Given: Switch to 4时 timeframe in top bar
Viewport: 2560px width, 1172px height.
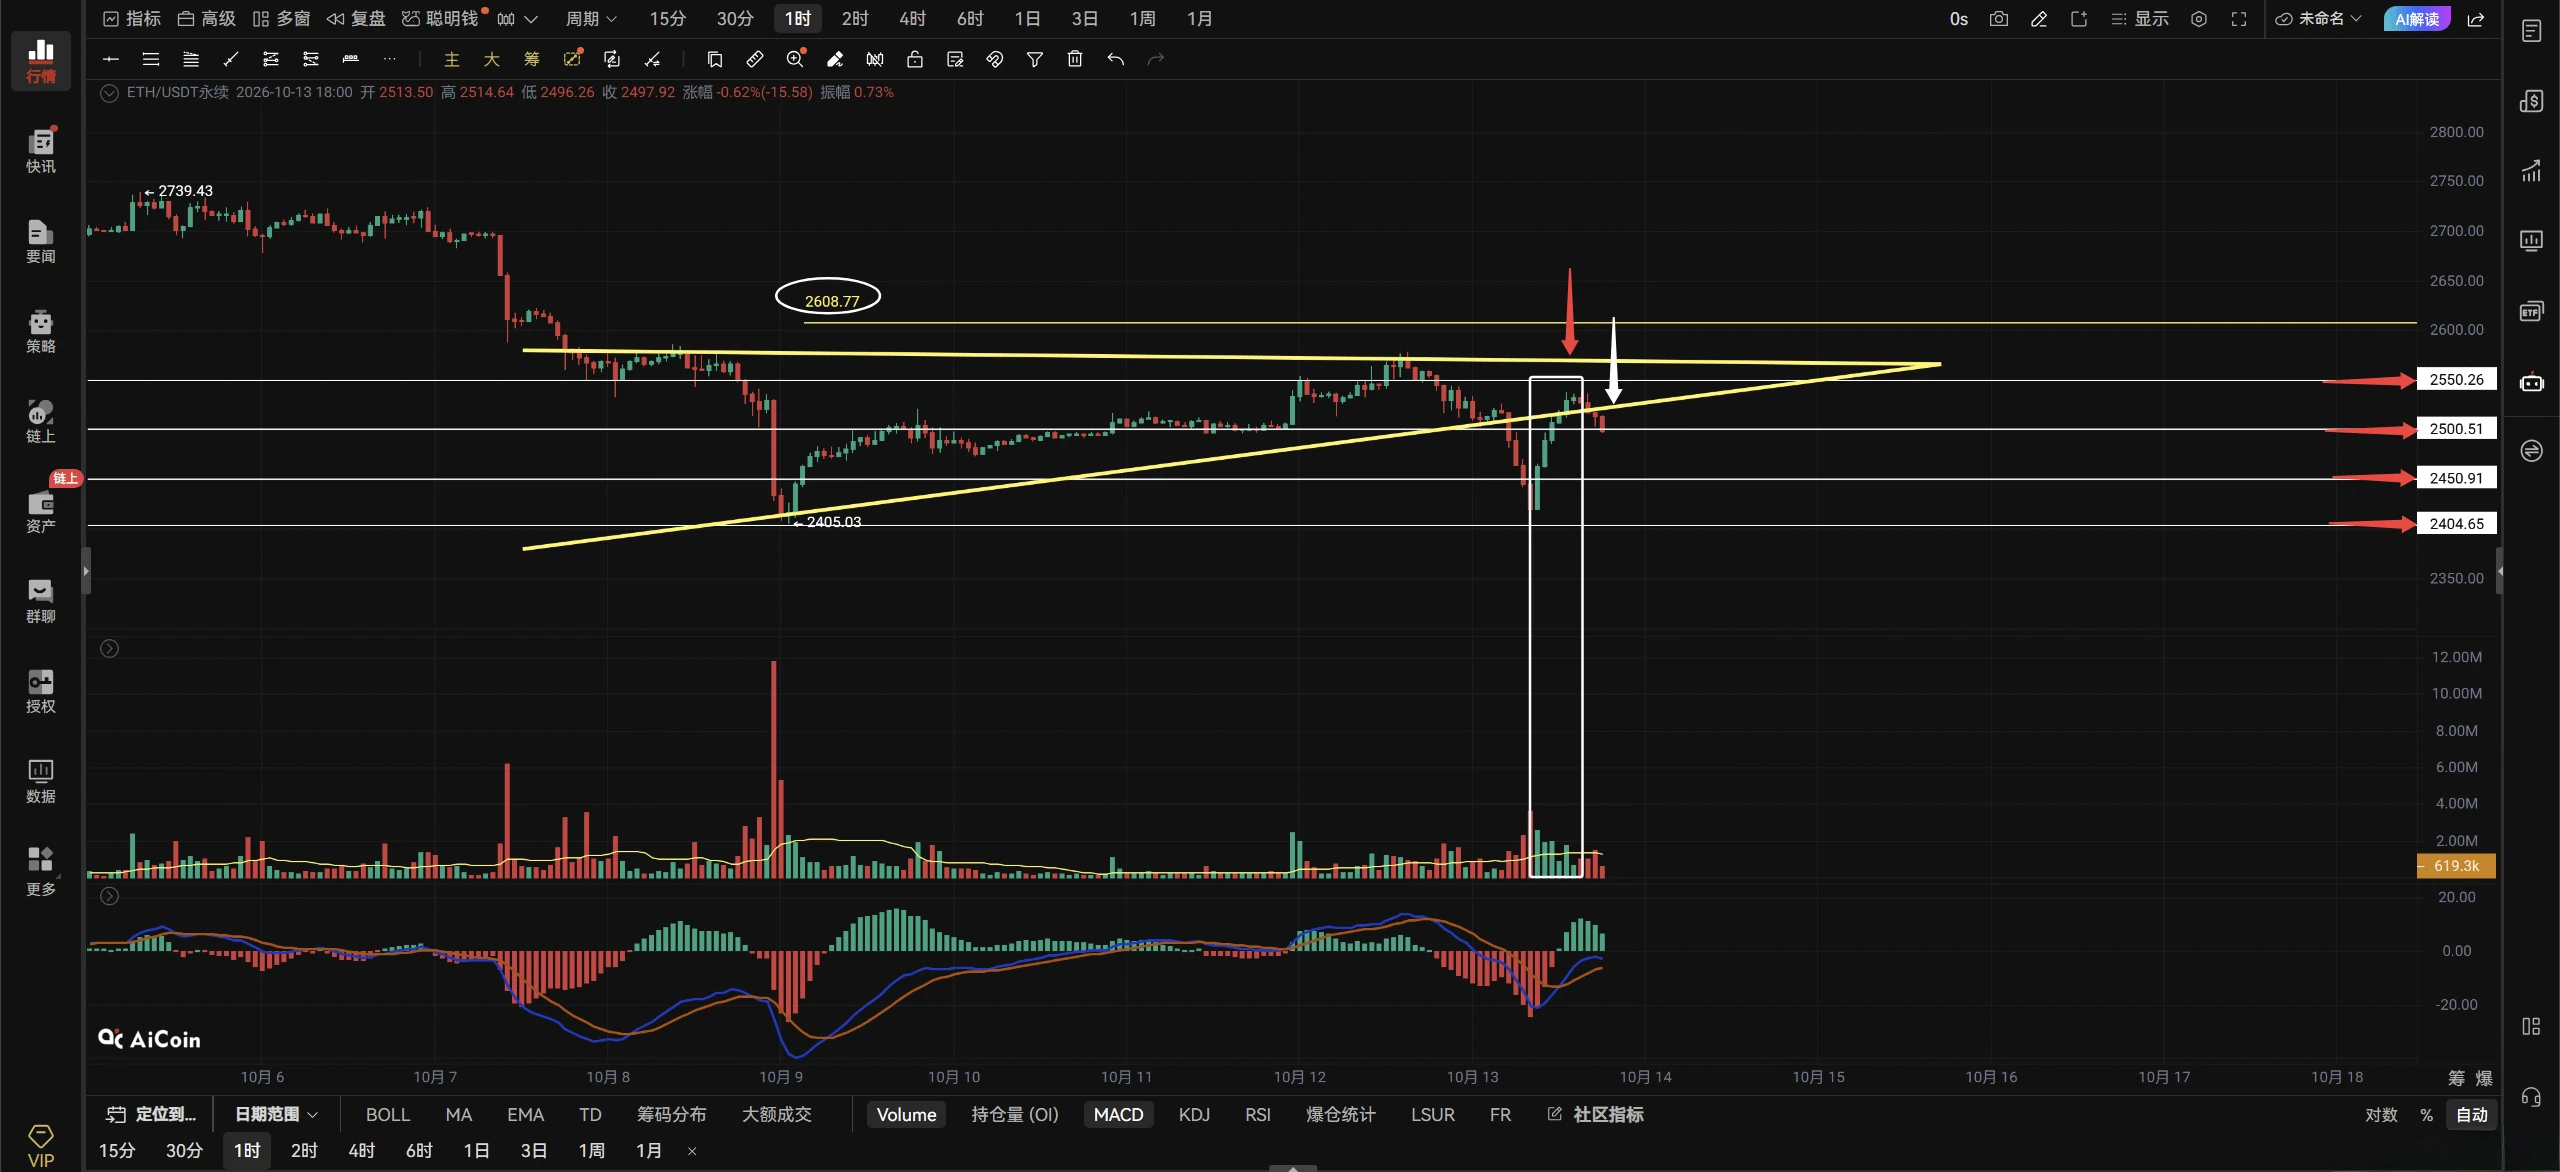Looking at the screenshot, I should [x=912, y=19].
